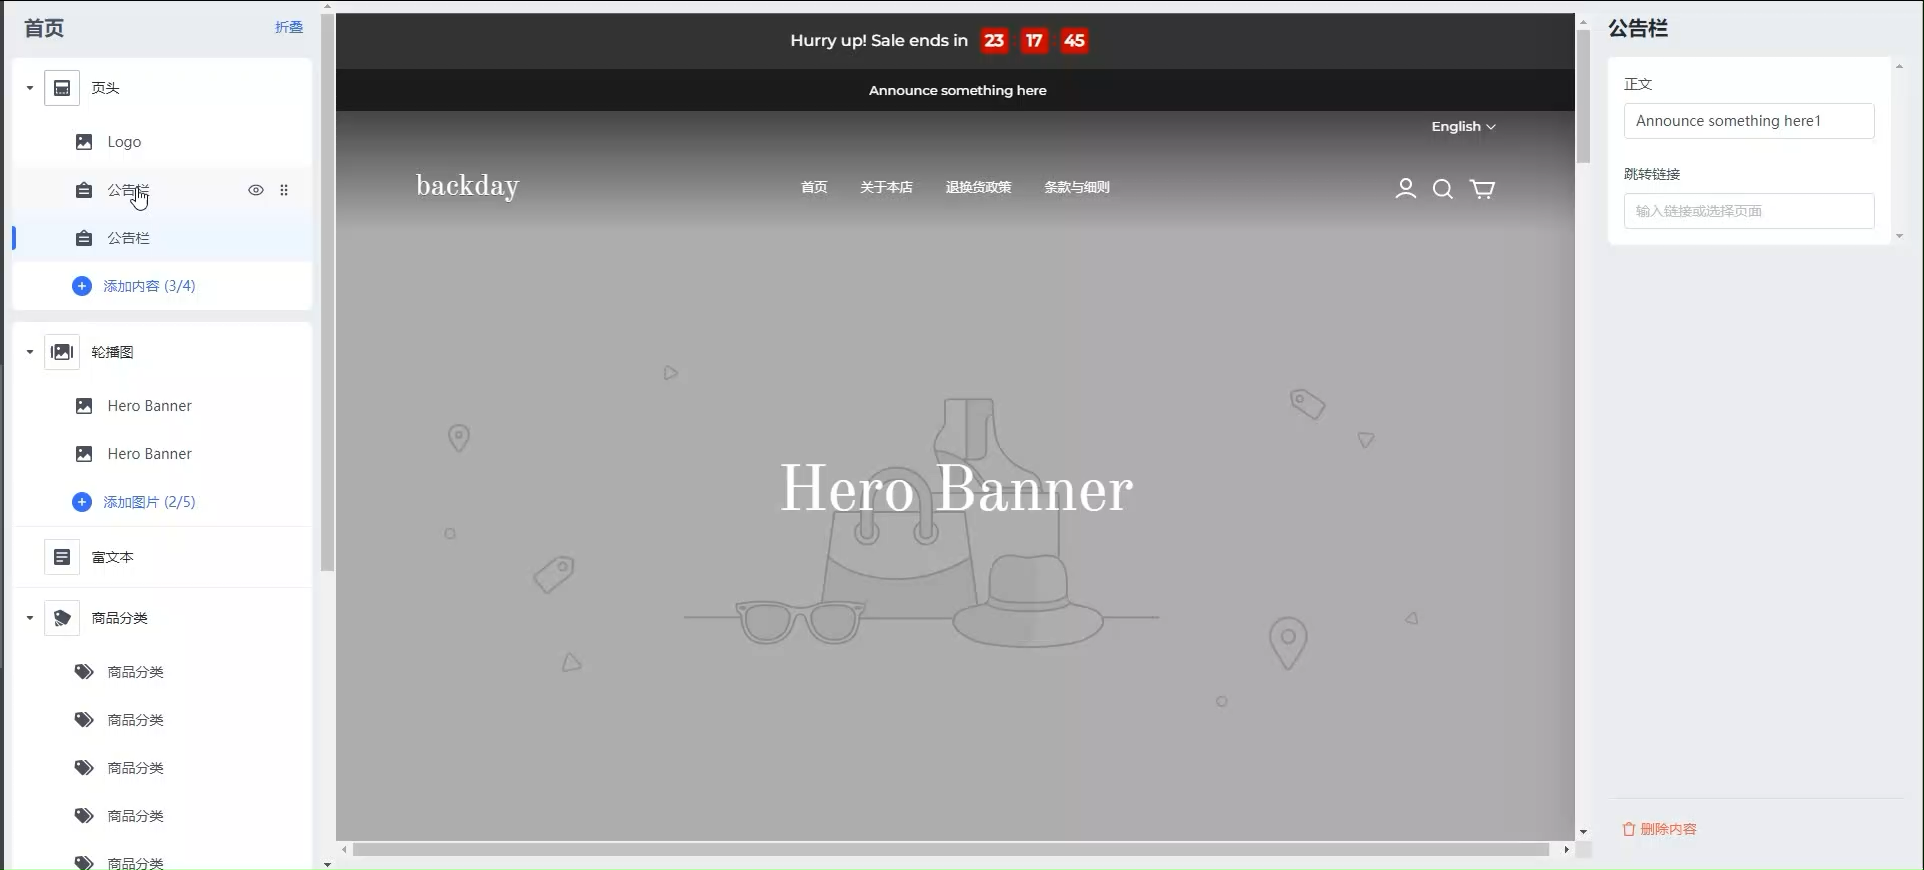Collapse the 商品分类 section arrow
The width and height of the screenshot is (1924, 870).
point(30,618)
